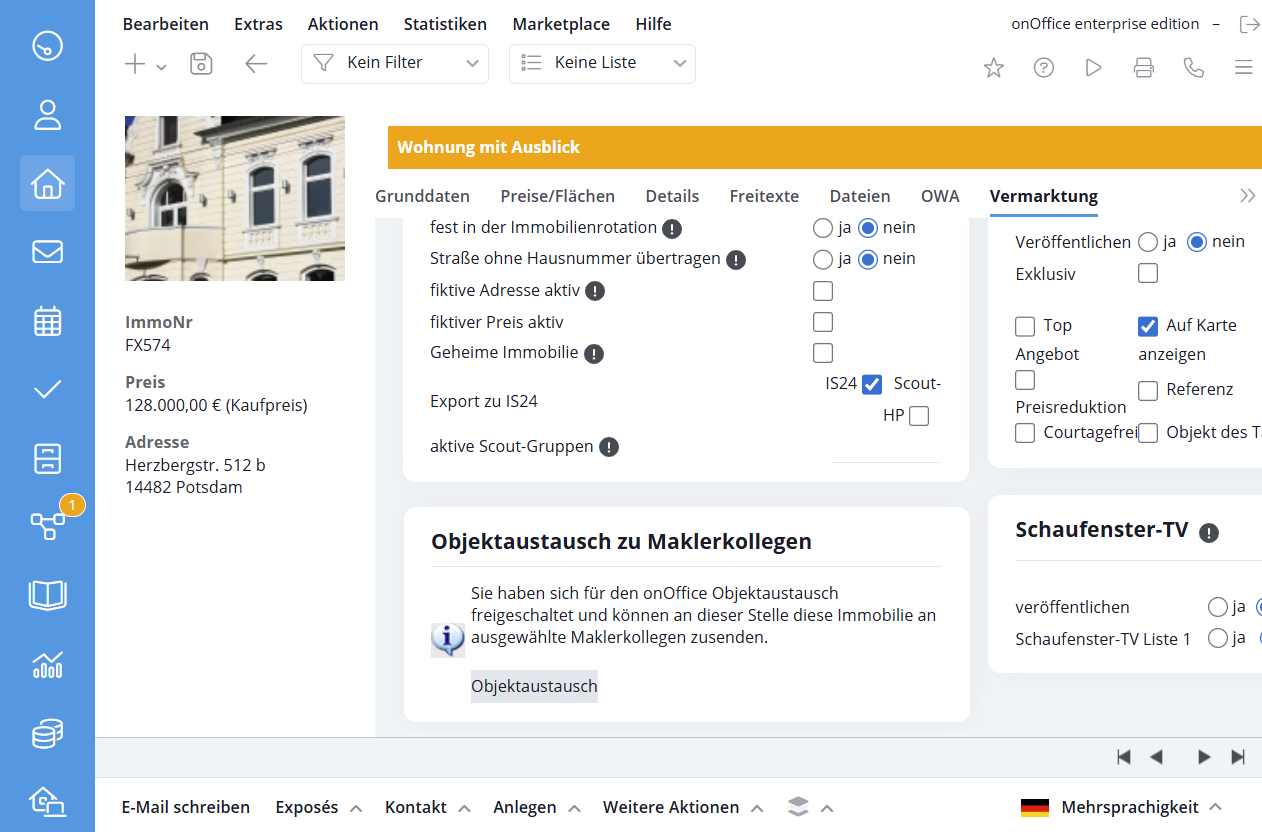Open the addresses person sidebar icon

[x=47, y=115]
